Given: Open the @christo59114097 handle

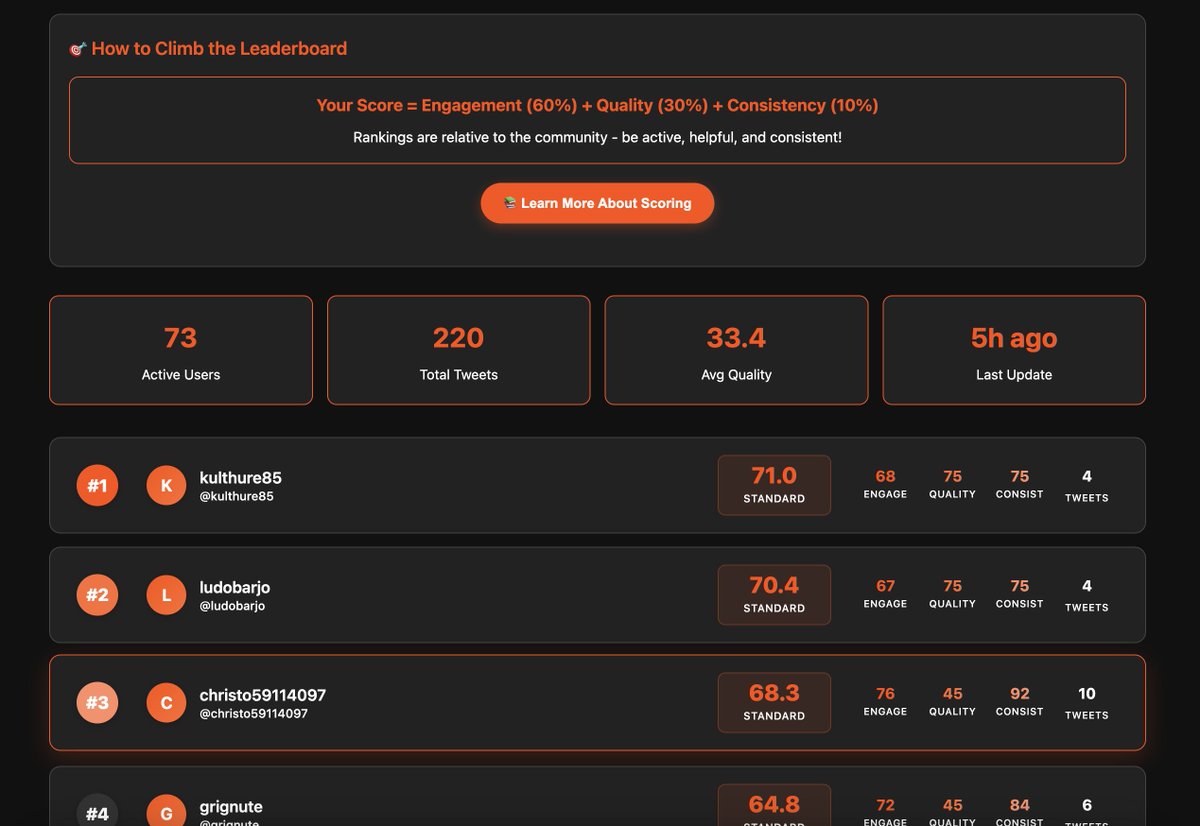Looking at the screenshot, I should tap(254, 714).
